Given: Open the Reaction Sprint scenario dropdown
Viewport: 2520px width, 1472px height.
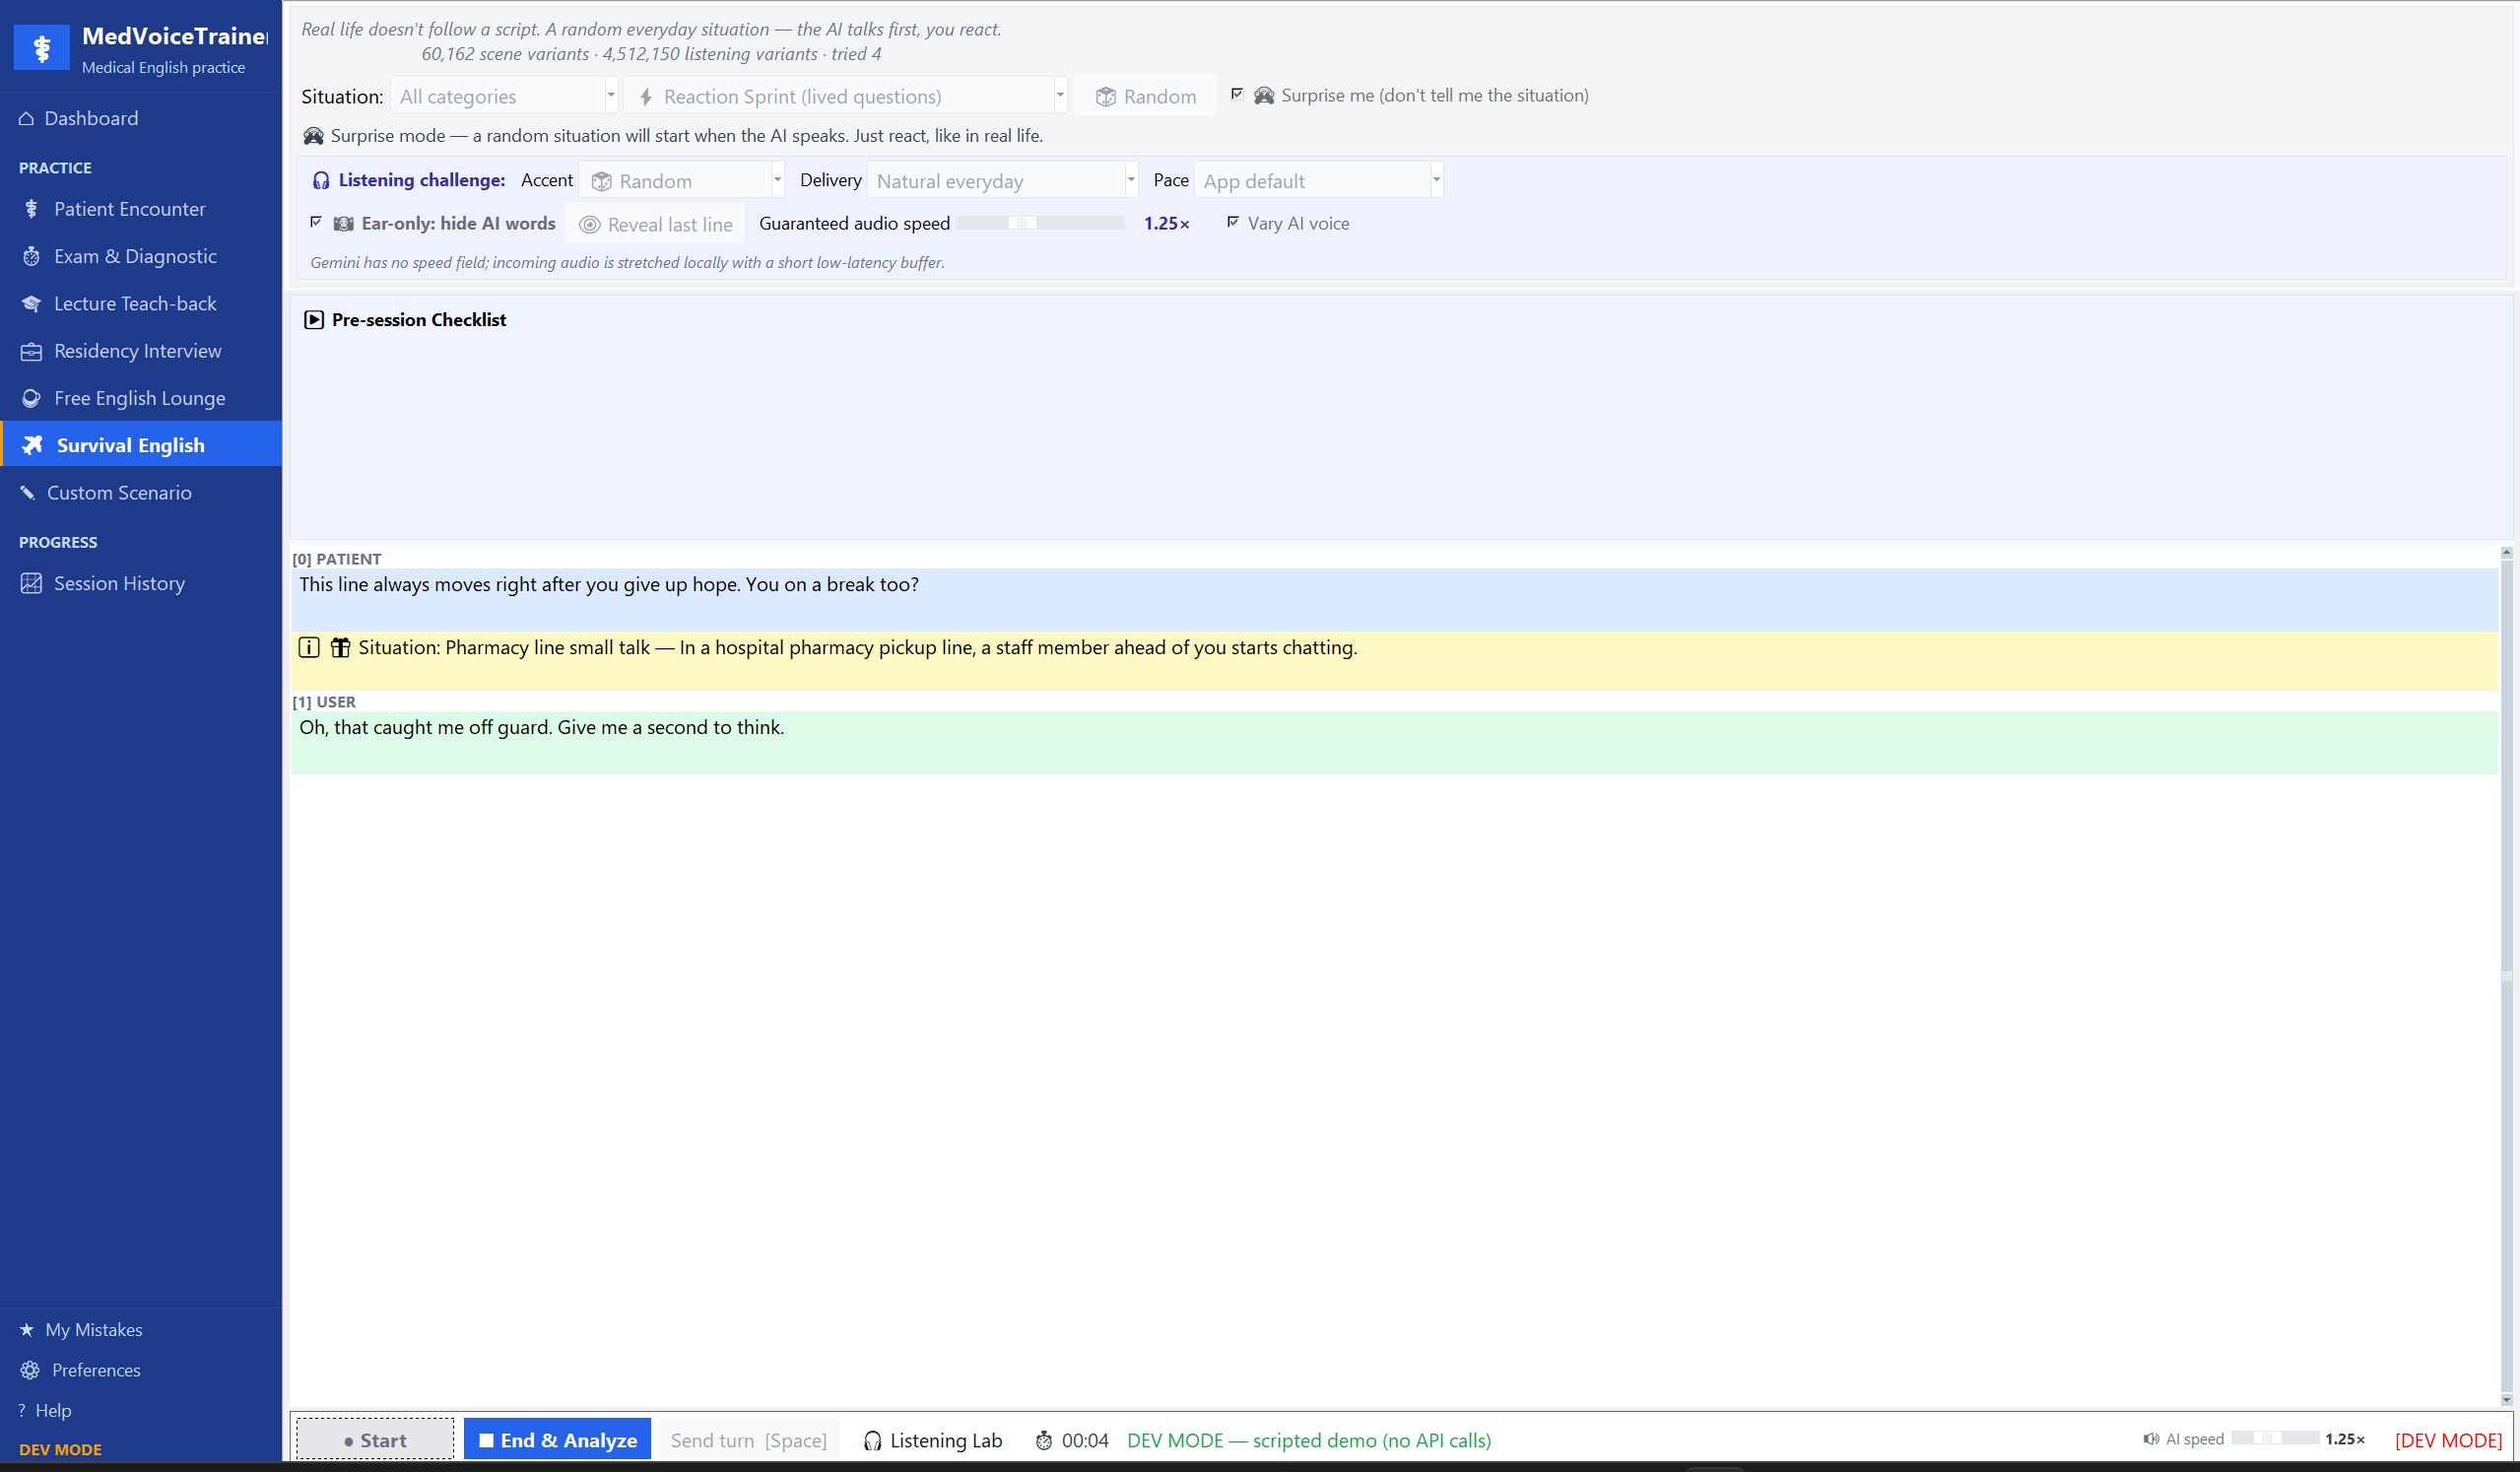Looking at the screenshot, I should 845,96.
